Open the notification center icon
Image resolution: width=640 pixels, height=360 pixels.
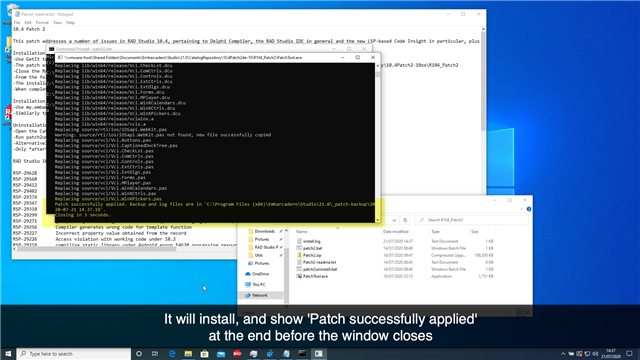[x=629, y=353]
